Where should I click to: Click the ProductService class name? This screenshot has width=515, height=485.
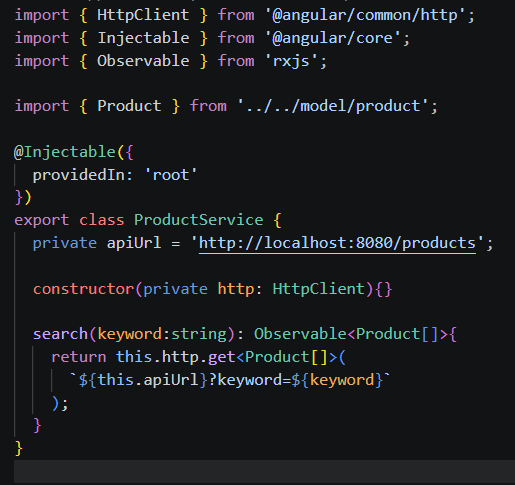199,220
